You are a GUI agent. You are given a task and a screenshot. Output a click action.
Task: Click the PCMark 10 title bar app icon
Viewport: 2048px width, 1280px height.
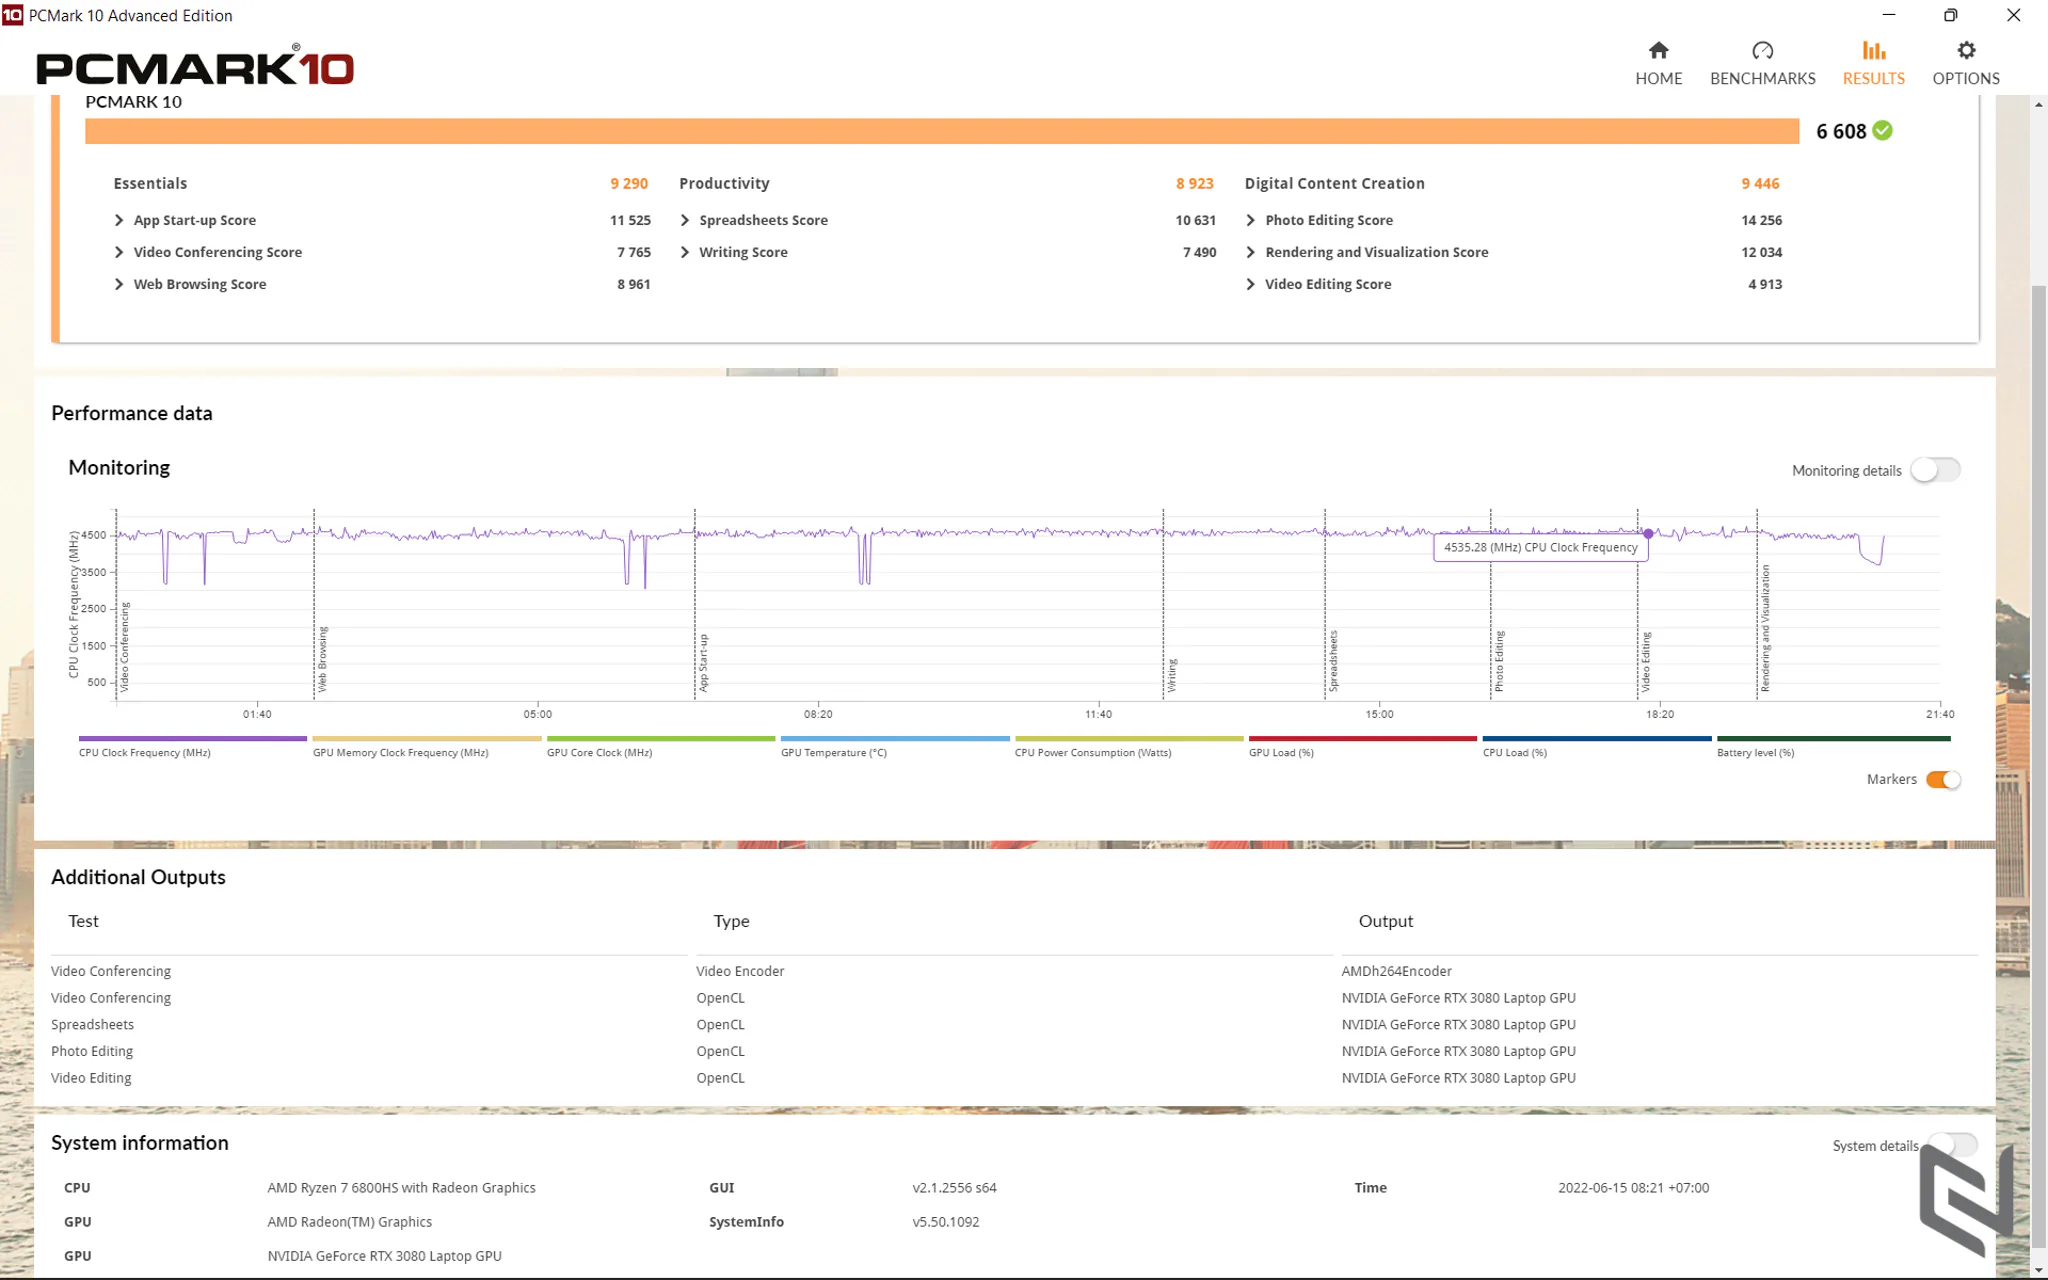(12, 15)
